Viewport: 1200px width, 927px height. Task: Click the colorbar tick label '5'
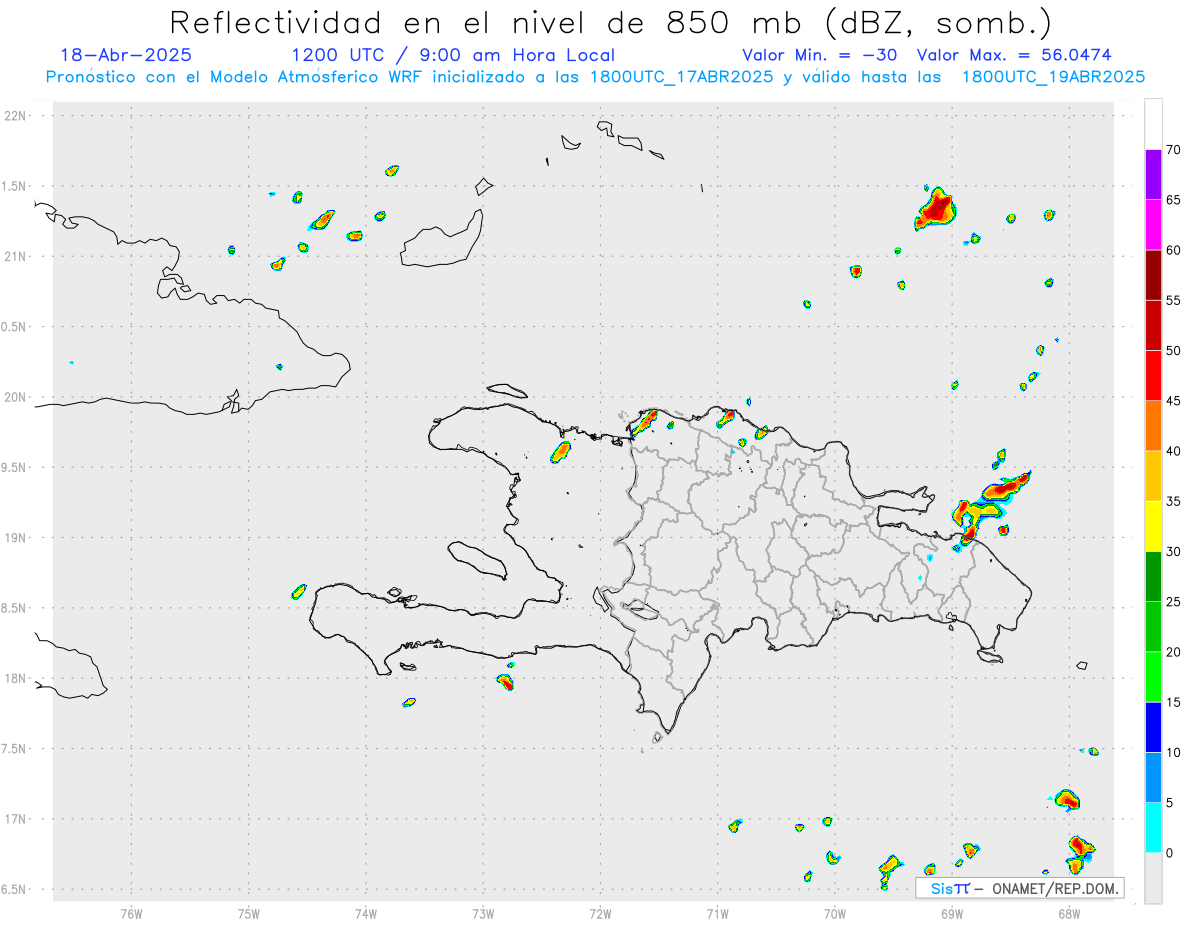pyautogui.click(x=1169, y=803)
